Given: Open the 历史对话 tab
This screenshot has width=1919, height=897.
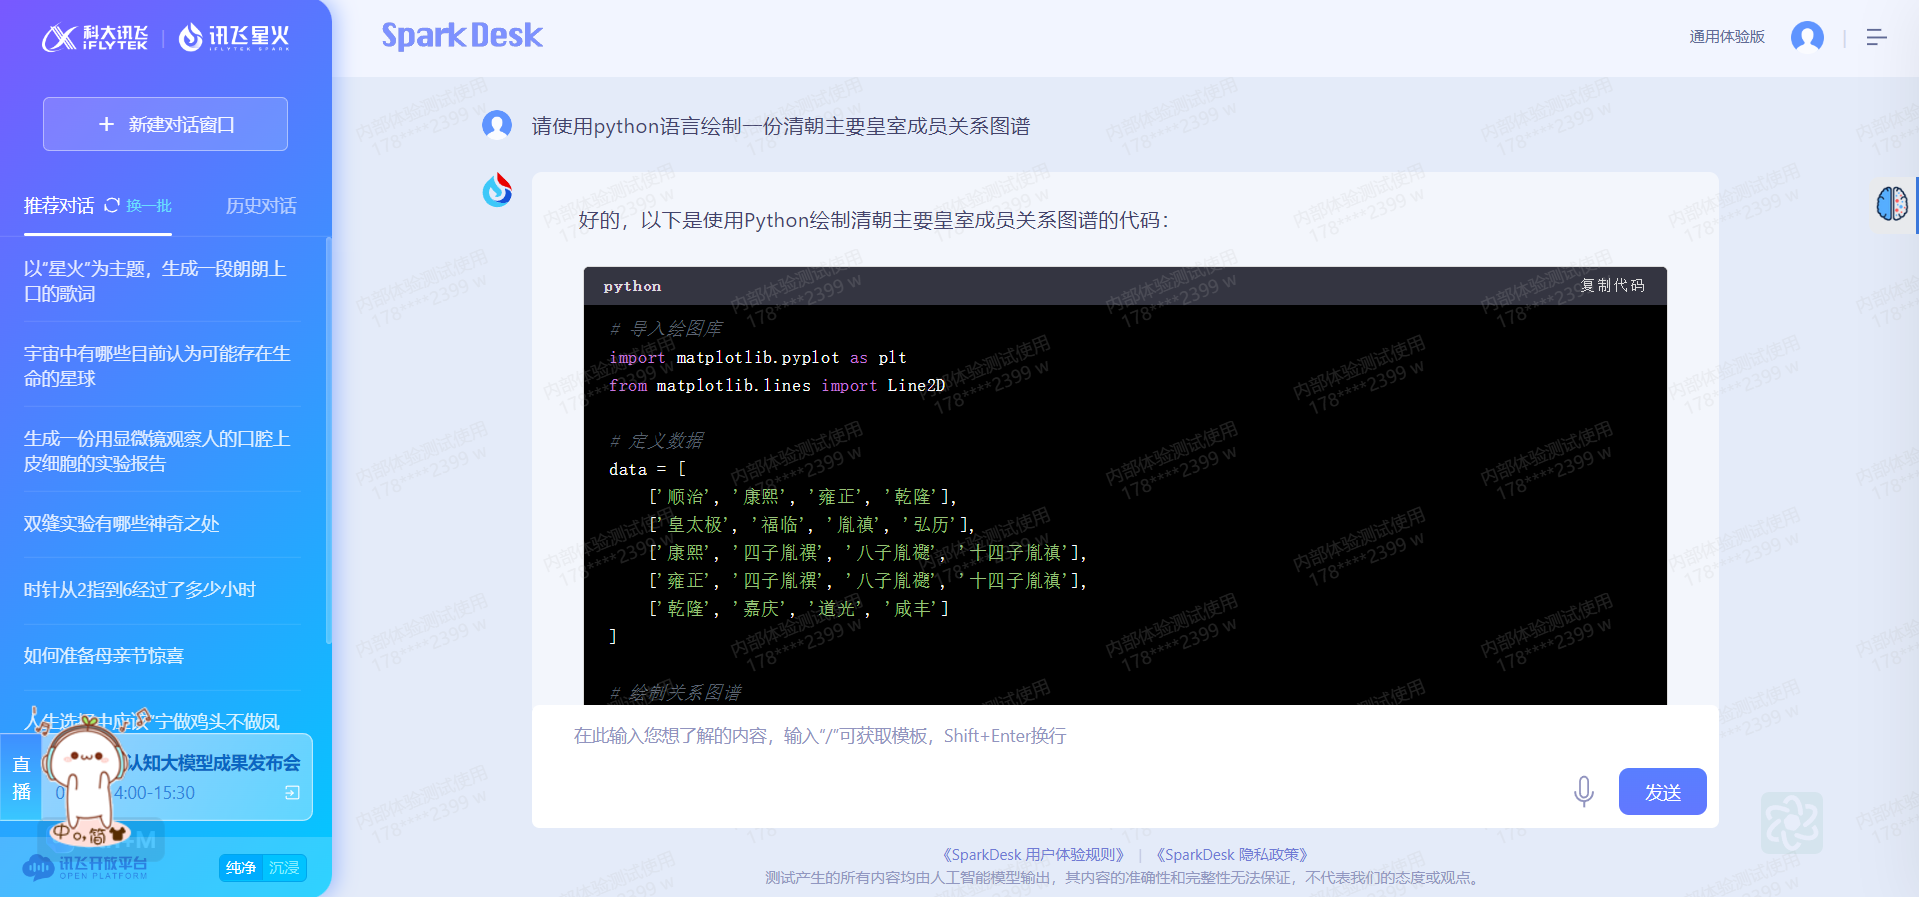Looking at the screenshot, I should 261,205.
